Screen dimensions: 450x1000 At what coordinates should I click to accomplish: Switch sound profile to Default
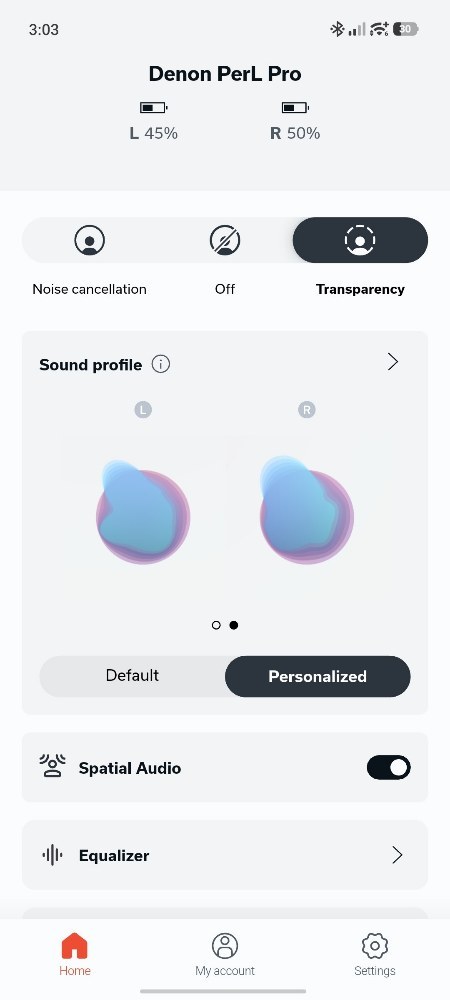[x=133, y=676]
